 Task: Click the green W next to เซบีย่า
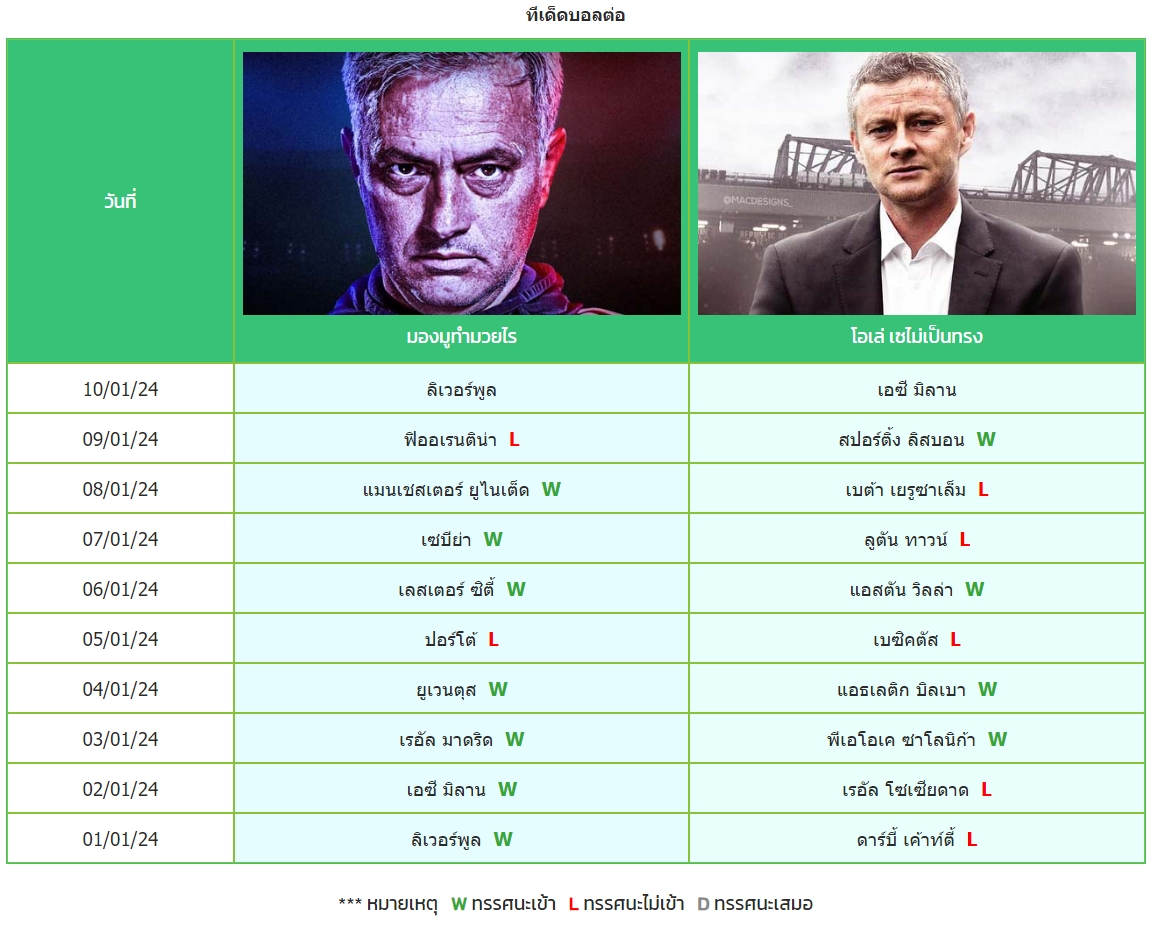[493, 540]
